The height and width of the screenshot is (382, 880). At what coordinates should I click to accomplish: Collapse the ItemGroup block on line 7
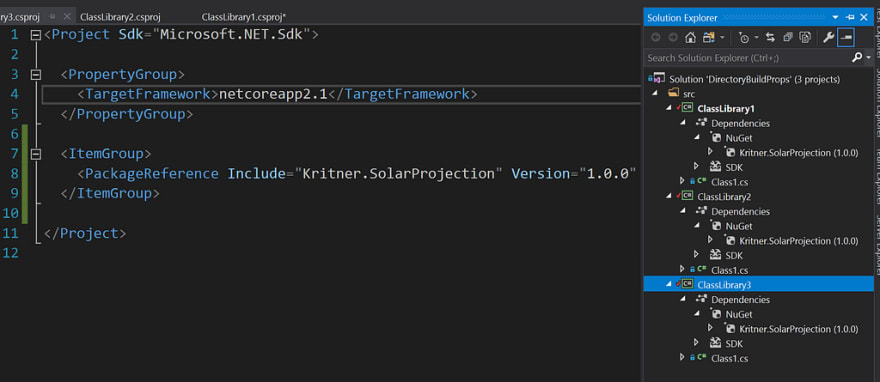click(36, 154)
